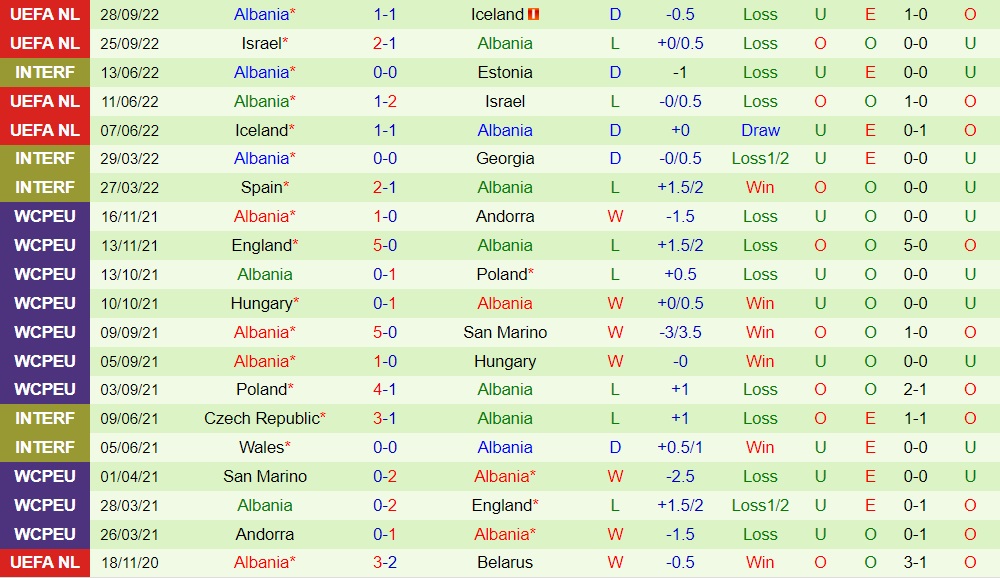
Task: Open the Spain team page
Action: 261,187
